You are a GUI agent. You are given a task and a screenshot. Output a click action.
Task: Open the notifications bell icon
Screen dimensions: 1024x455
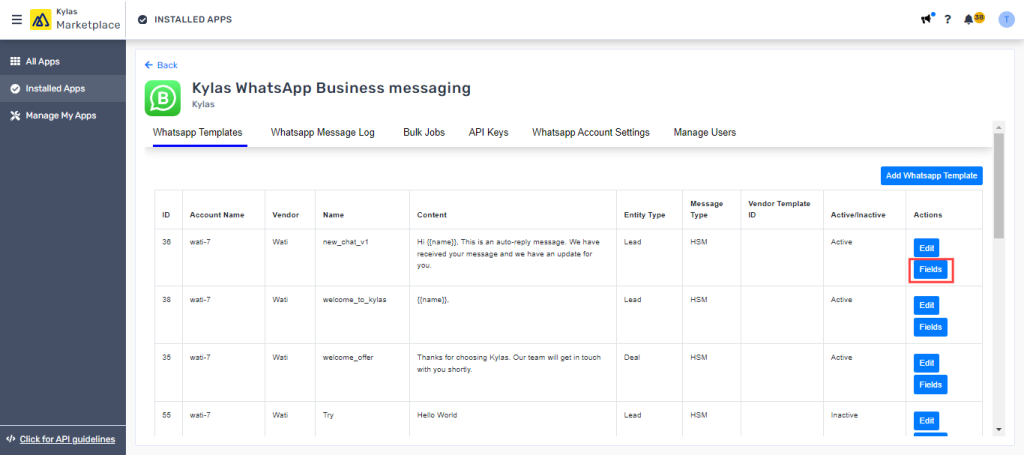coord(969,20)
